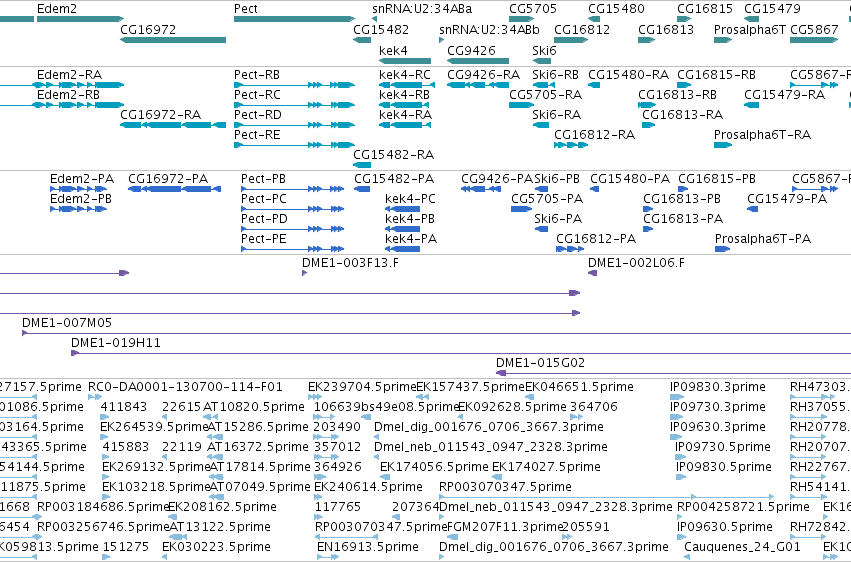Open transcript CG15482-RA
Screen dimensions: 851x562
click(x=362, y=165)
